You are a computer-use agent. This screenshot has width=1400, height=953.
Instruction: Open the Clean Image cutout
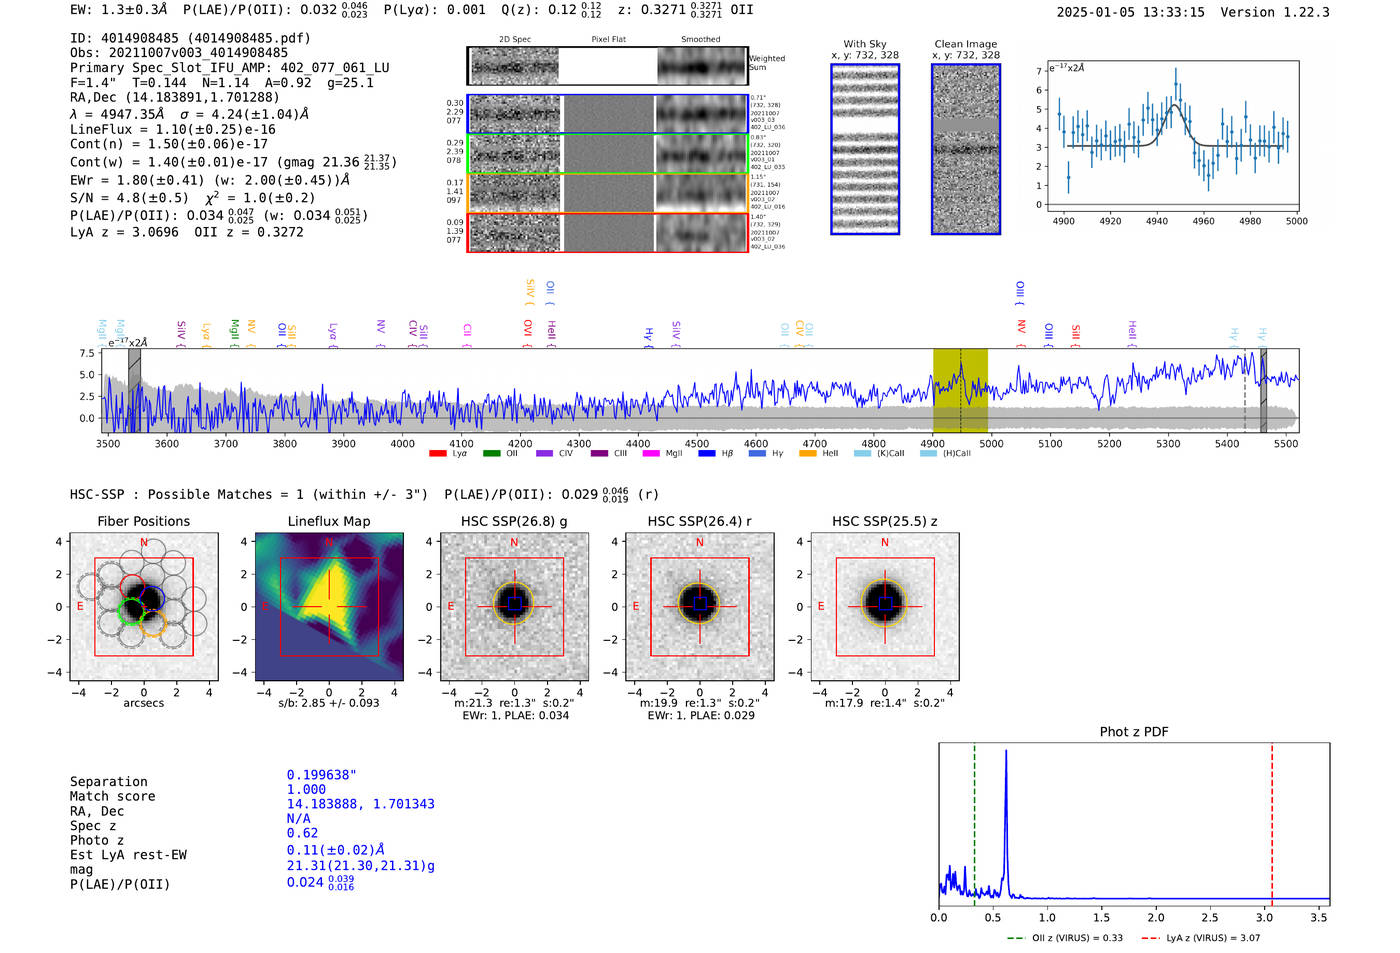[x=966, y=149]
